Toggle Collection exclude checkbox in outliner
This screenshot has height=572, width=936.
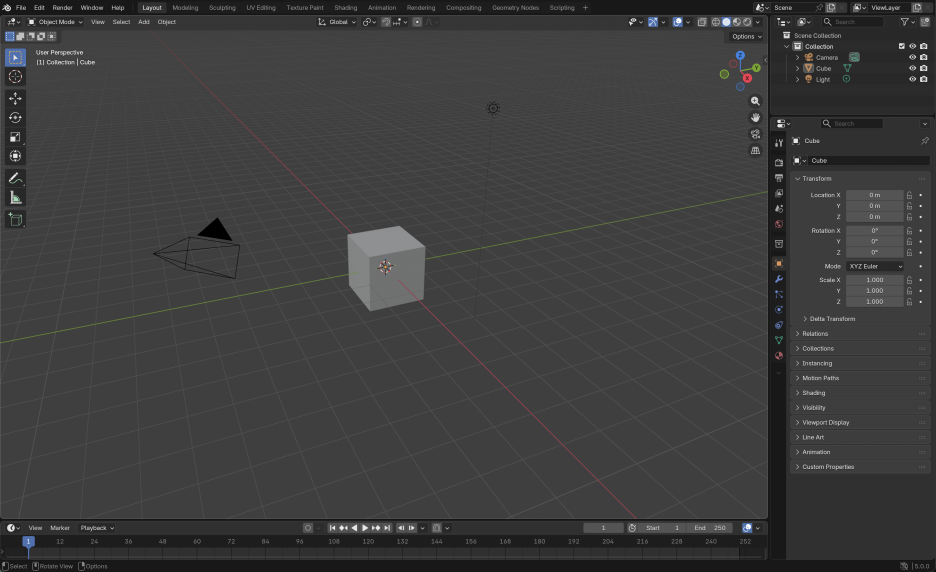[901, 47]
